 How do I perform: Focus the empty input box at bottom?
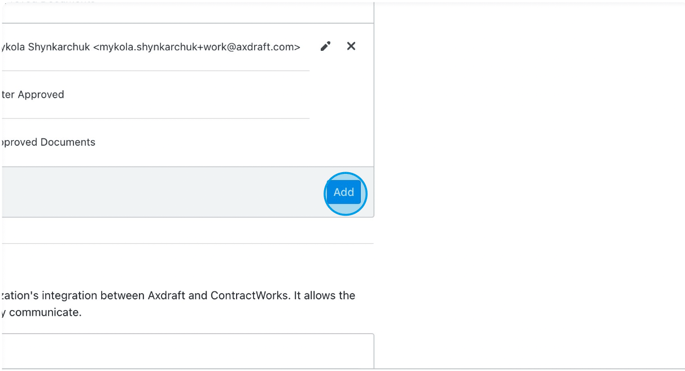(187, 351)
